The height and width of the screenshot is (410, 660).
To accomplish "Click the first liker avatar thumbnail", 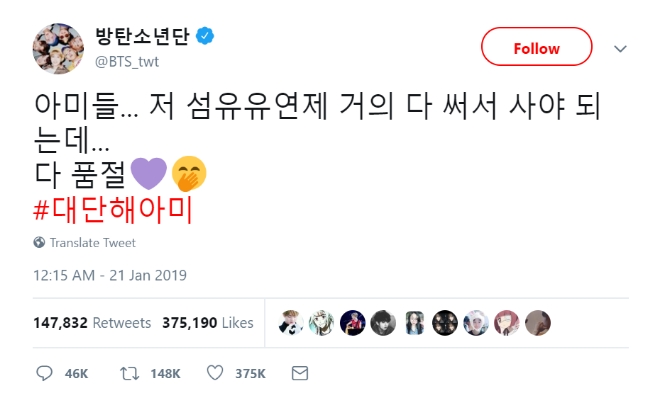I will click(291, 323).
